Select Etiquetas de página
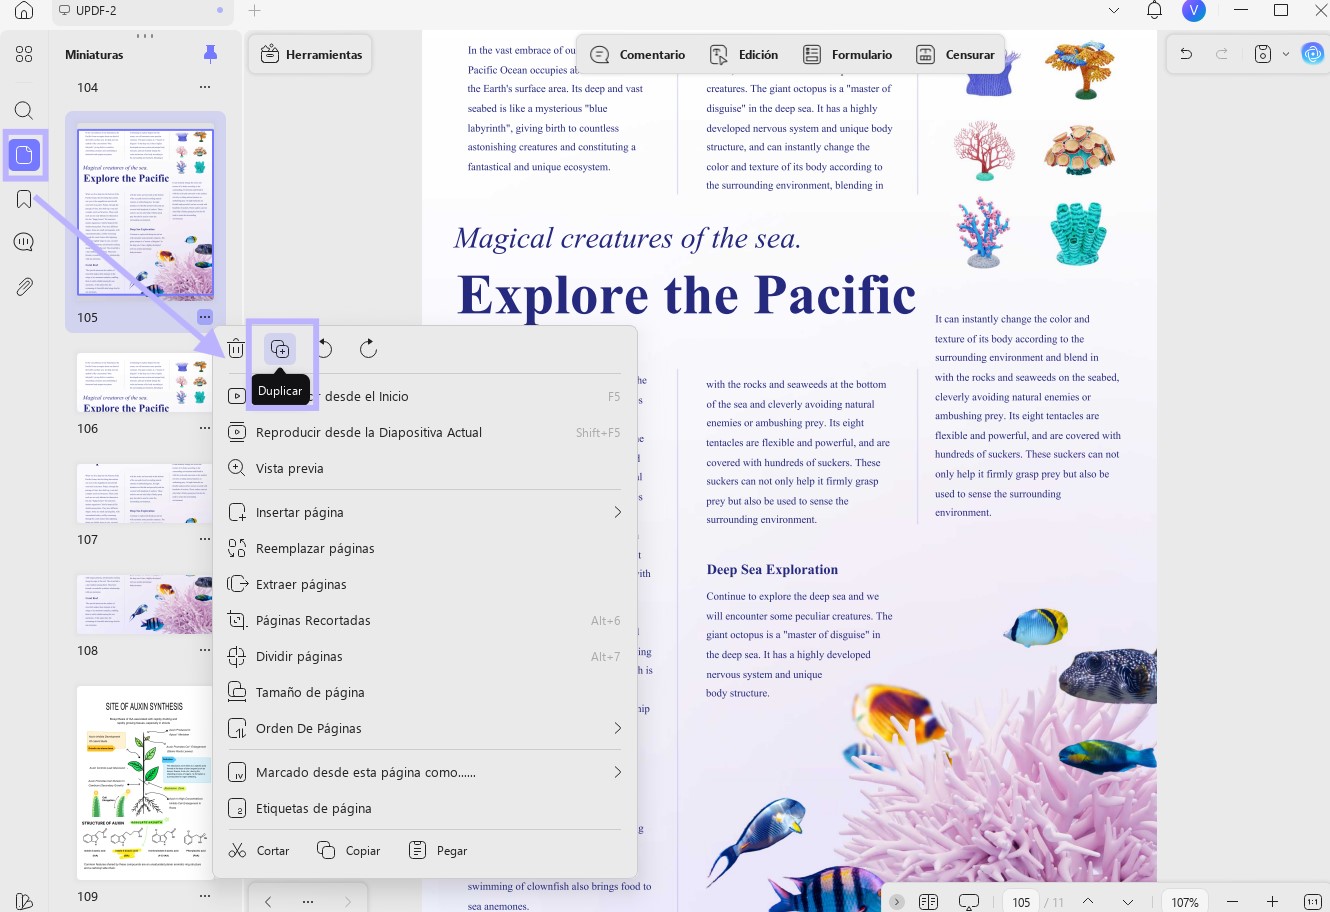 click(425, 808)
